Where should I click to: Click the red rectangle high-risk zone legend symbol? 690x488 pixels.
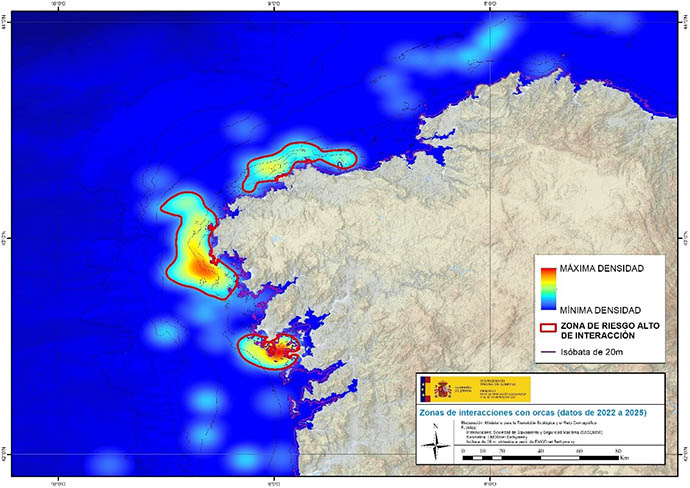[x=546, y=327]
